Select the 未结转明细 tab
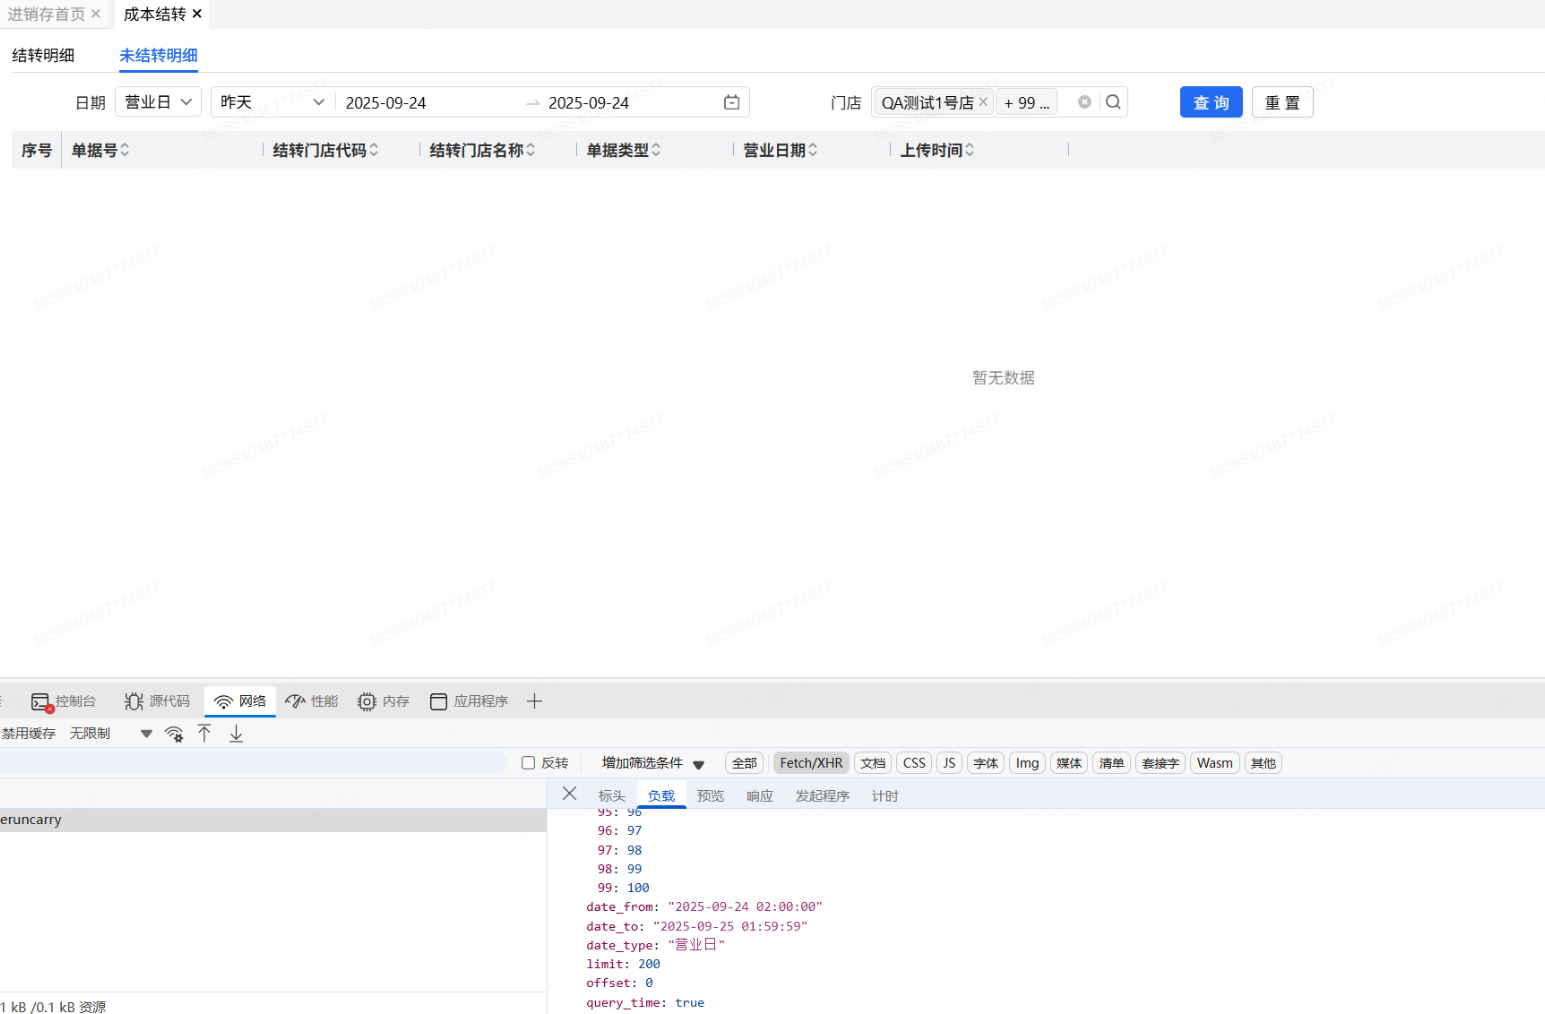 (x=158, y=56)
